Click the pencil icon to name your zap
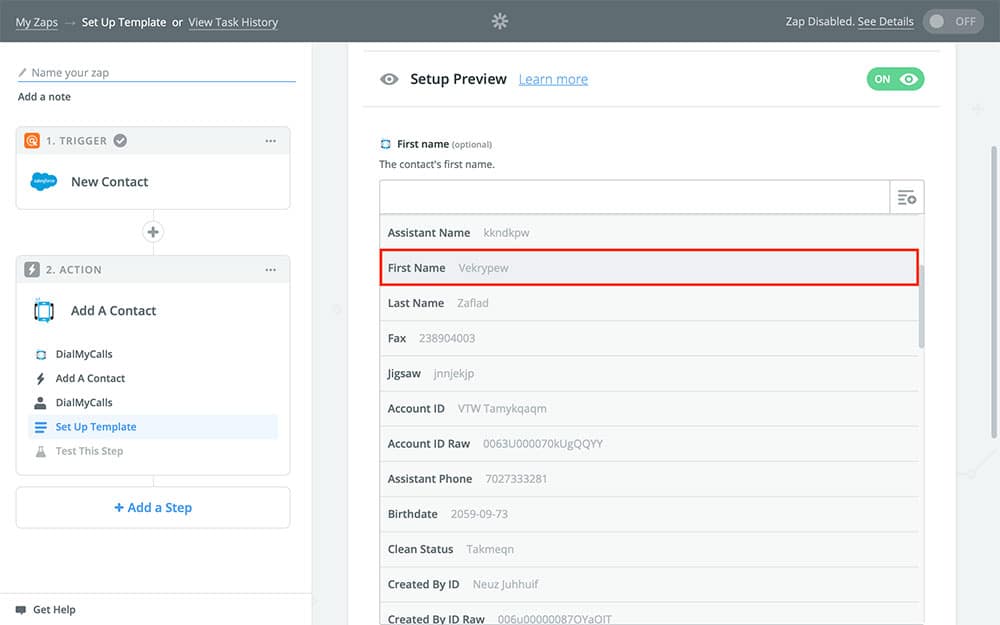 pos(23,73)
